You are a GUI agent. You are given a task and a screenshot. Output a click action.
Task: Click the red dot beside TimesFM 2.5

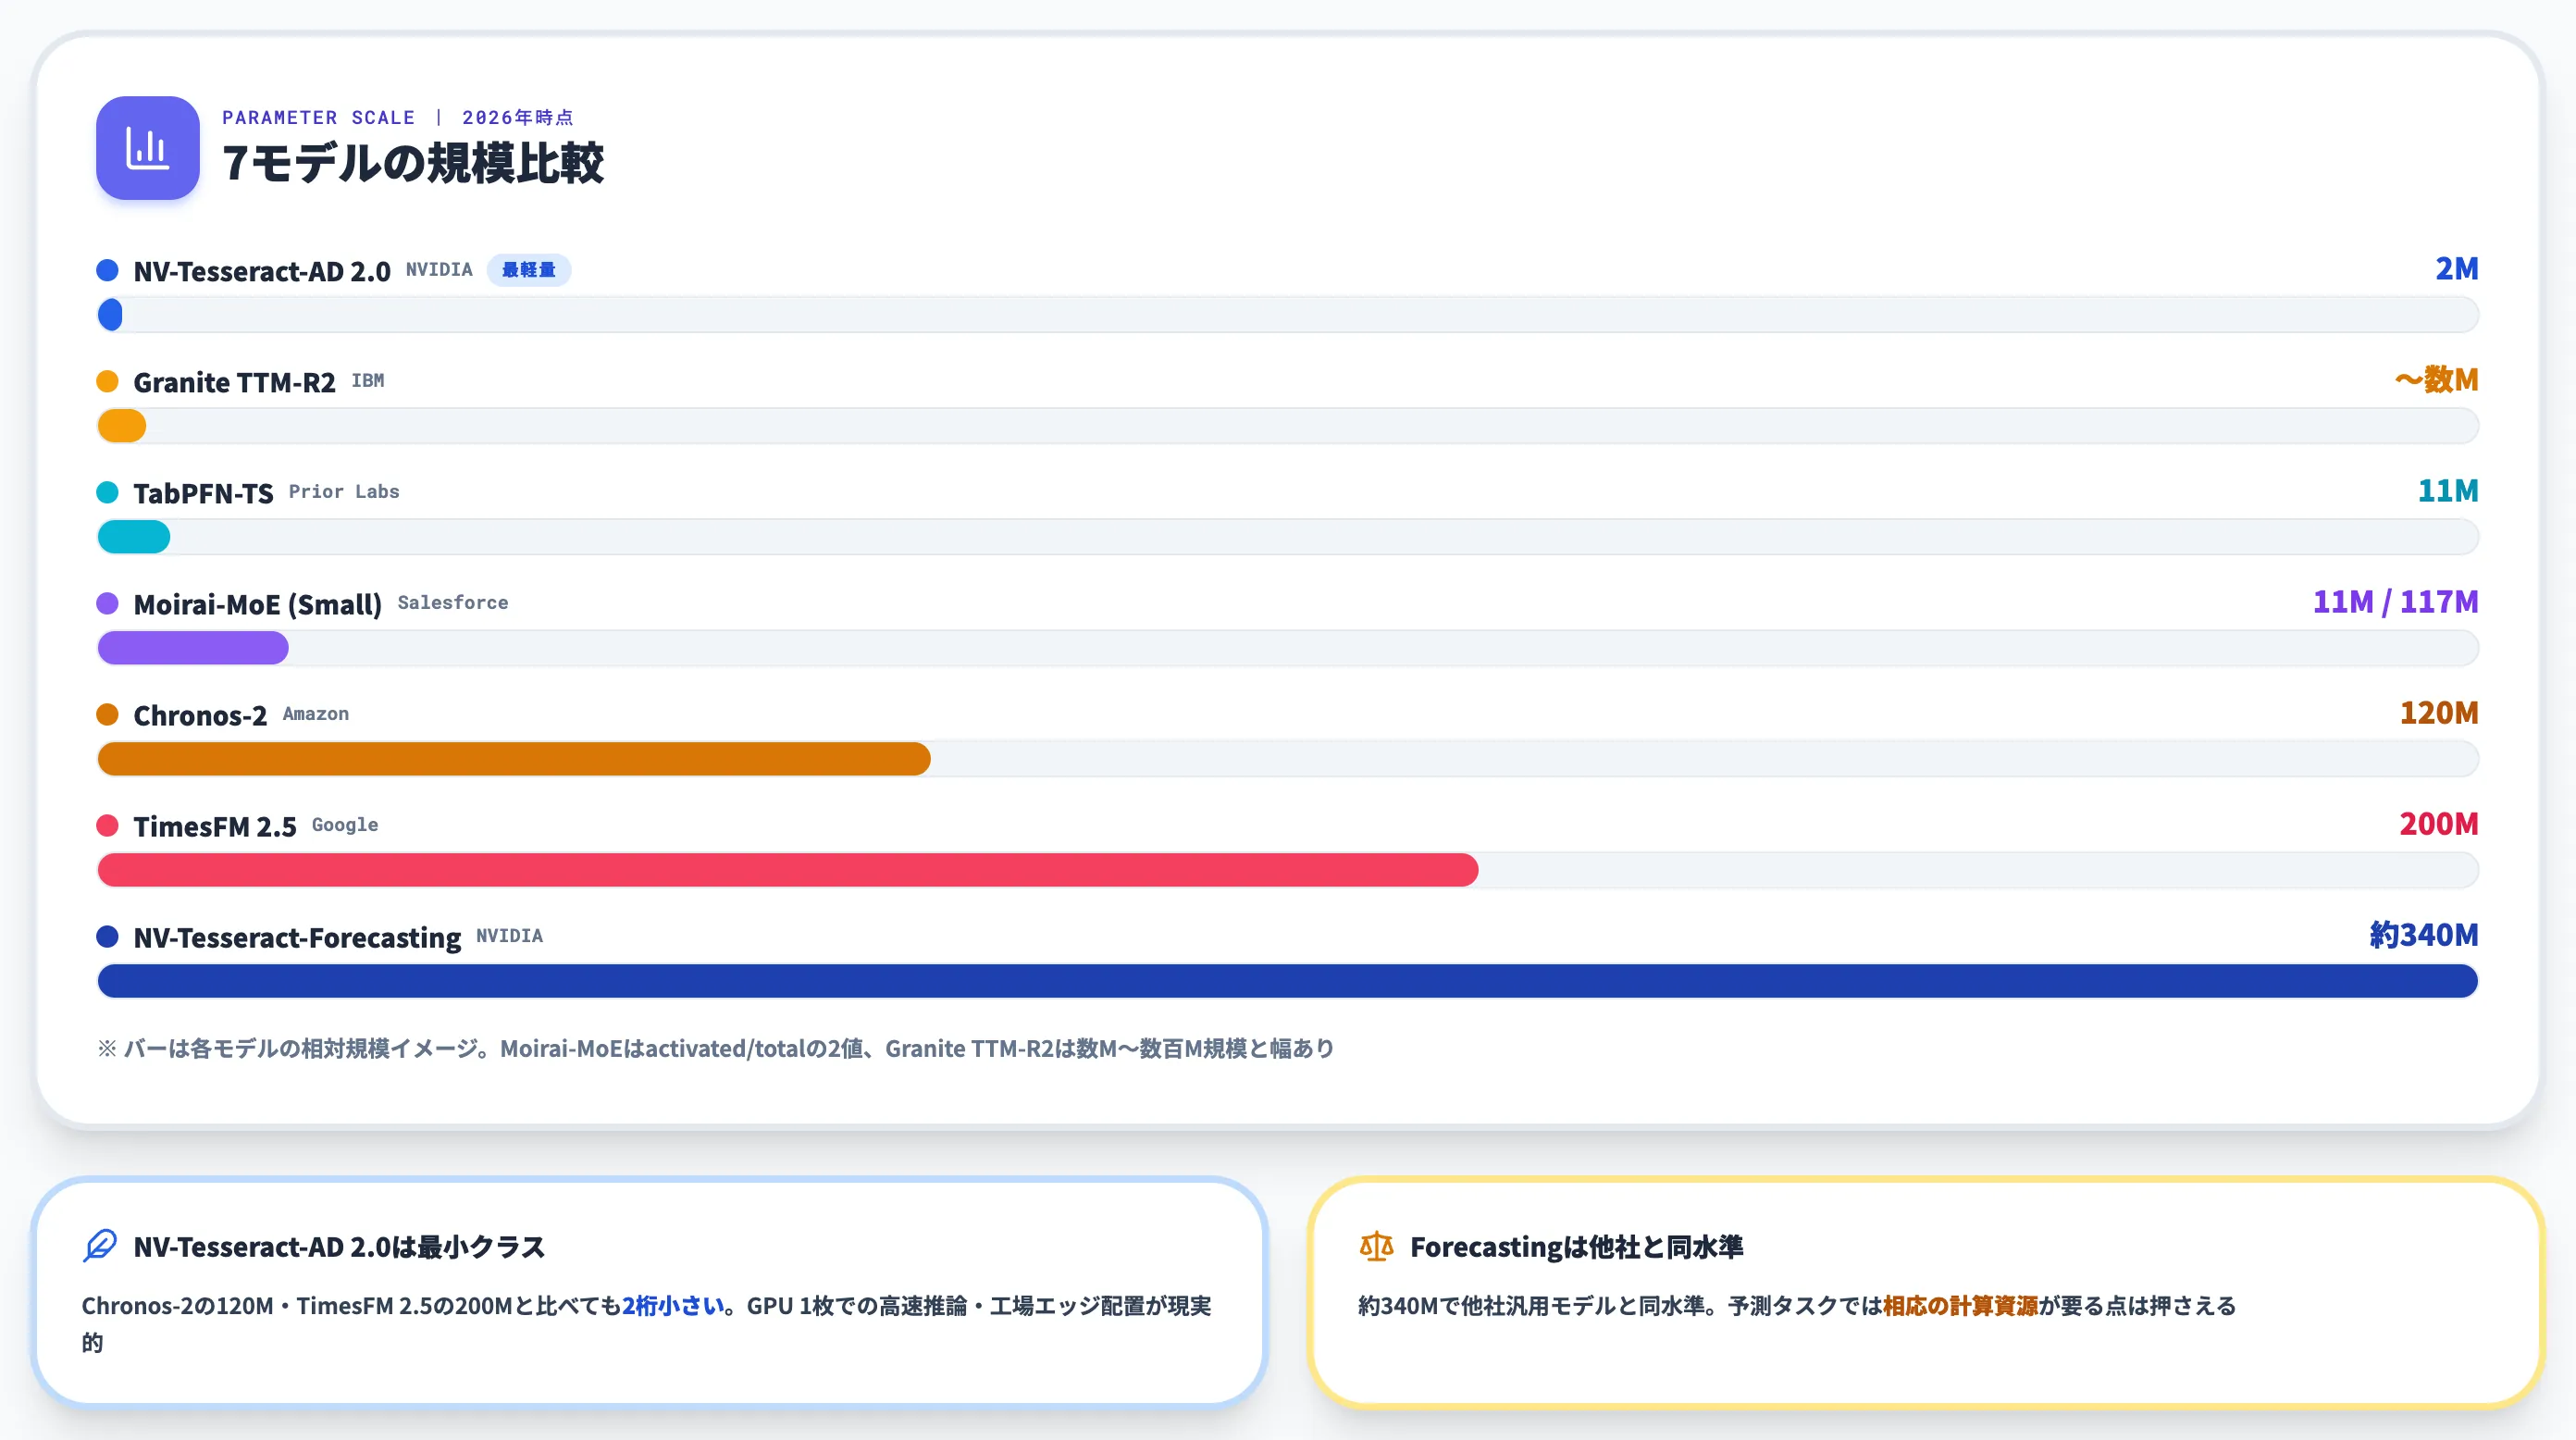click(x=107, y=826)
